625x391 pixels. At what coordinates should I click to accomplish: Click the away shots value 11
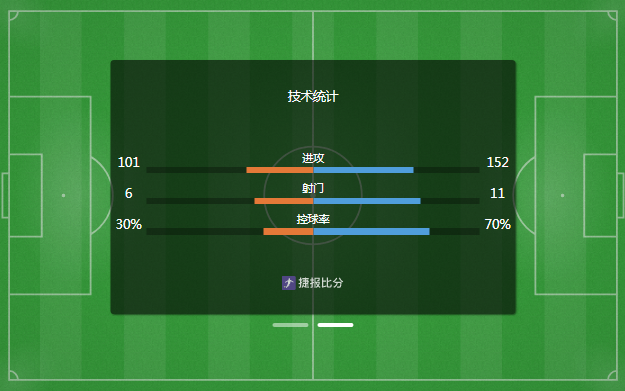coord(497,193)
